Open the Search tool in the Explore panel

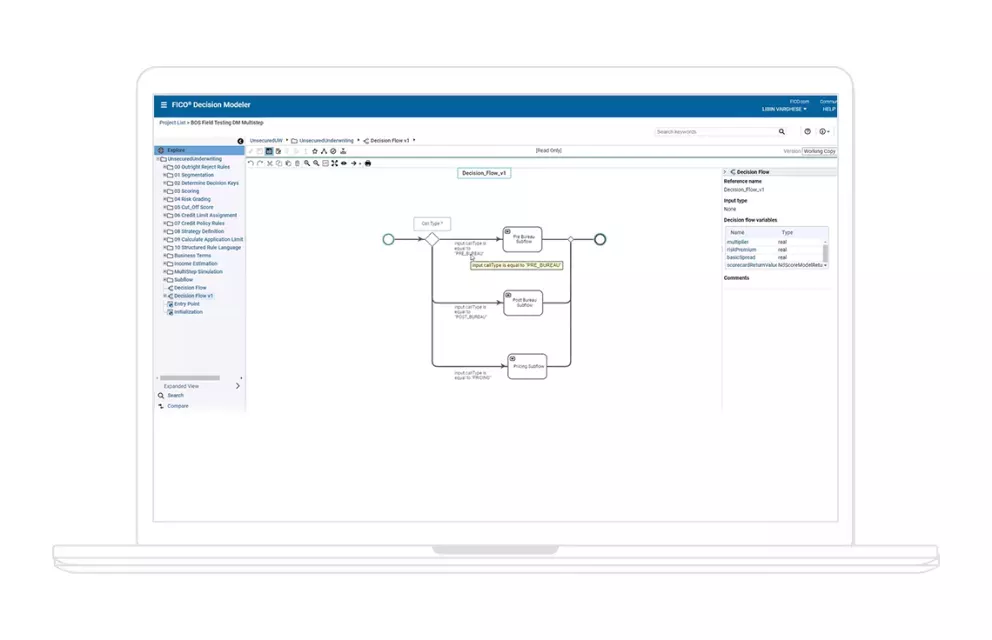[x=175, y=395]
